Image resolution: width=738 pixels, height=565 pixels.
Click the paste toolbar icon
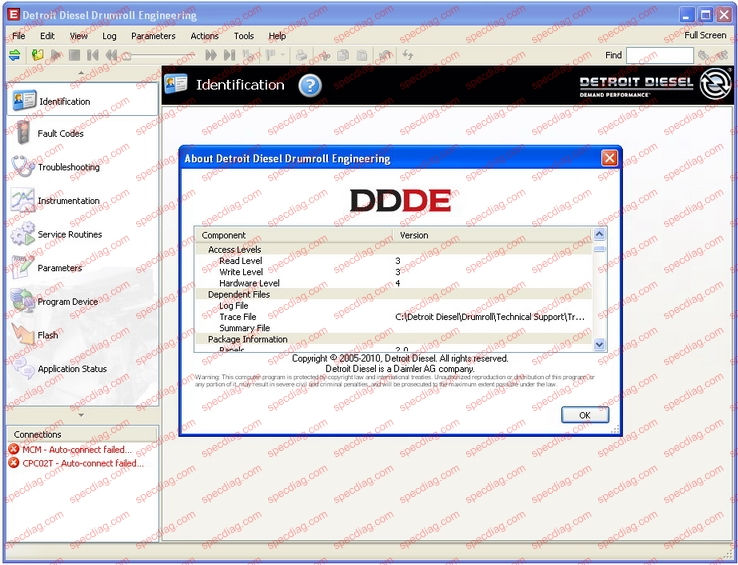pos(361,55)
